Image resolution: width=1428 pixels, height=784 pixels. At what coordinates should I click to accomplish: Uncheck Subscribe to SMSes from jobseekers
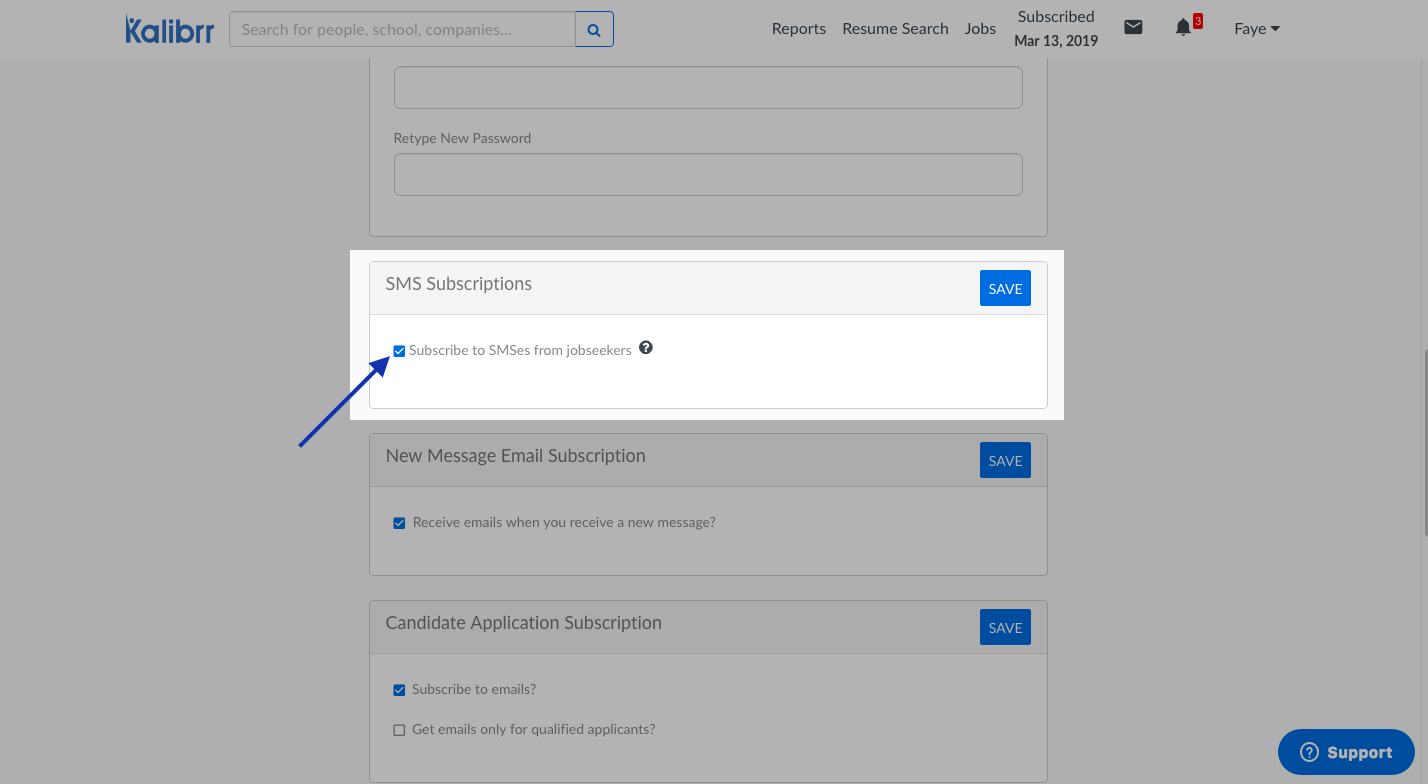(399, 351)
